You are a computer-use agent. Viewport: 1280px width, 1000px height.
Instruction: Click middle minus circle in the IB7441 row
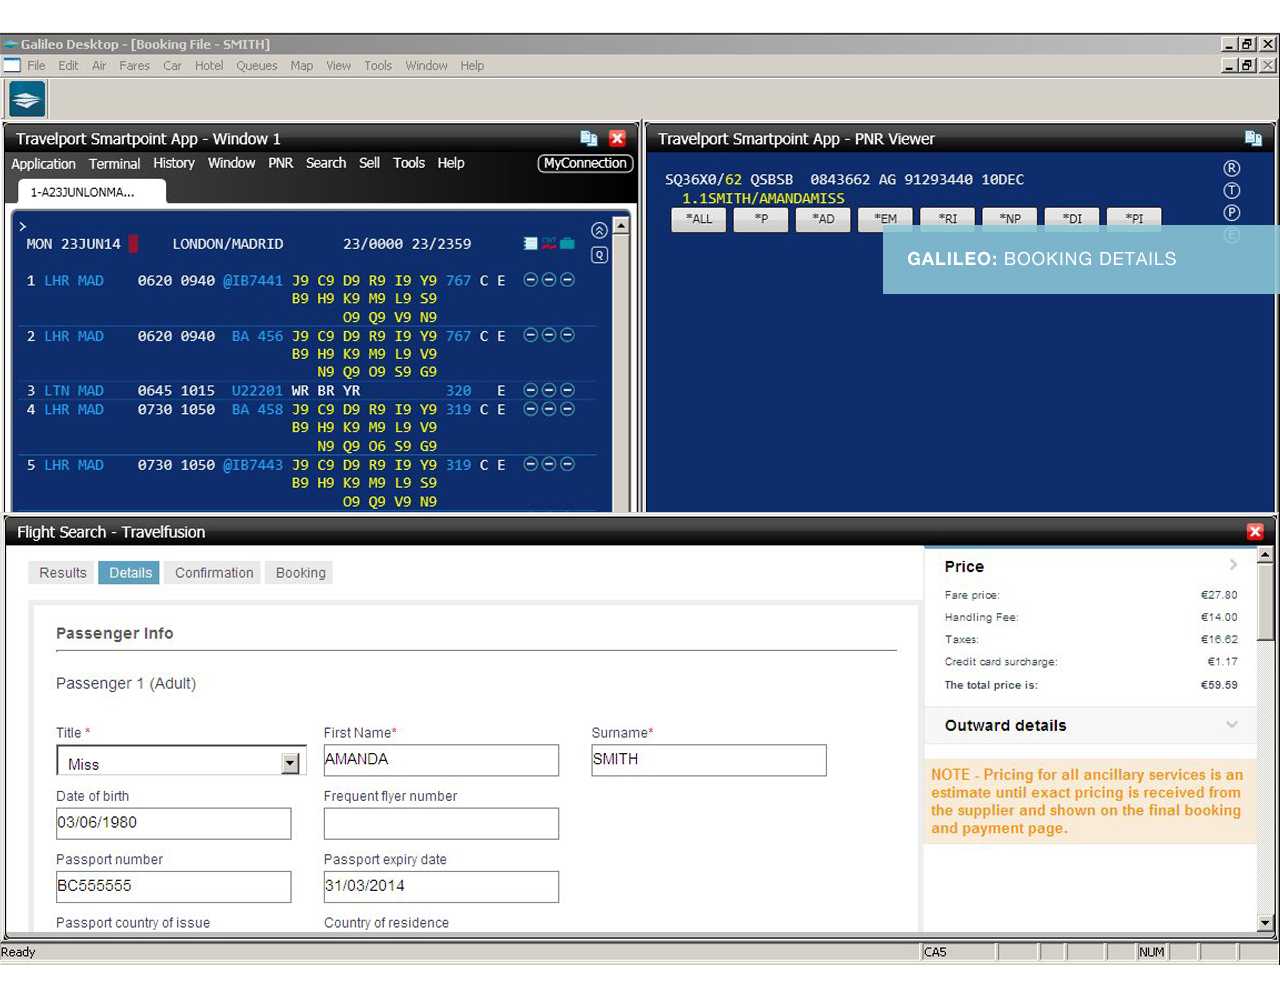coord(549,280)
